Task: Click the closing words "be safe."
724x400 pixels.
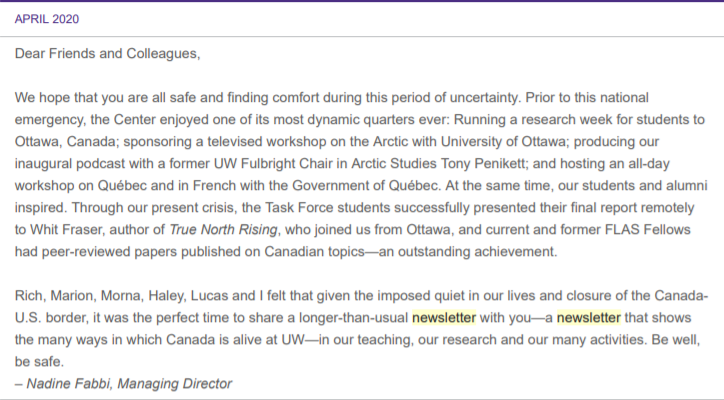Action: (x=39, y=362)
